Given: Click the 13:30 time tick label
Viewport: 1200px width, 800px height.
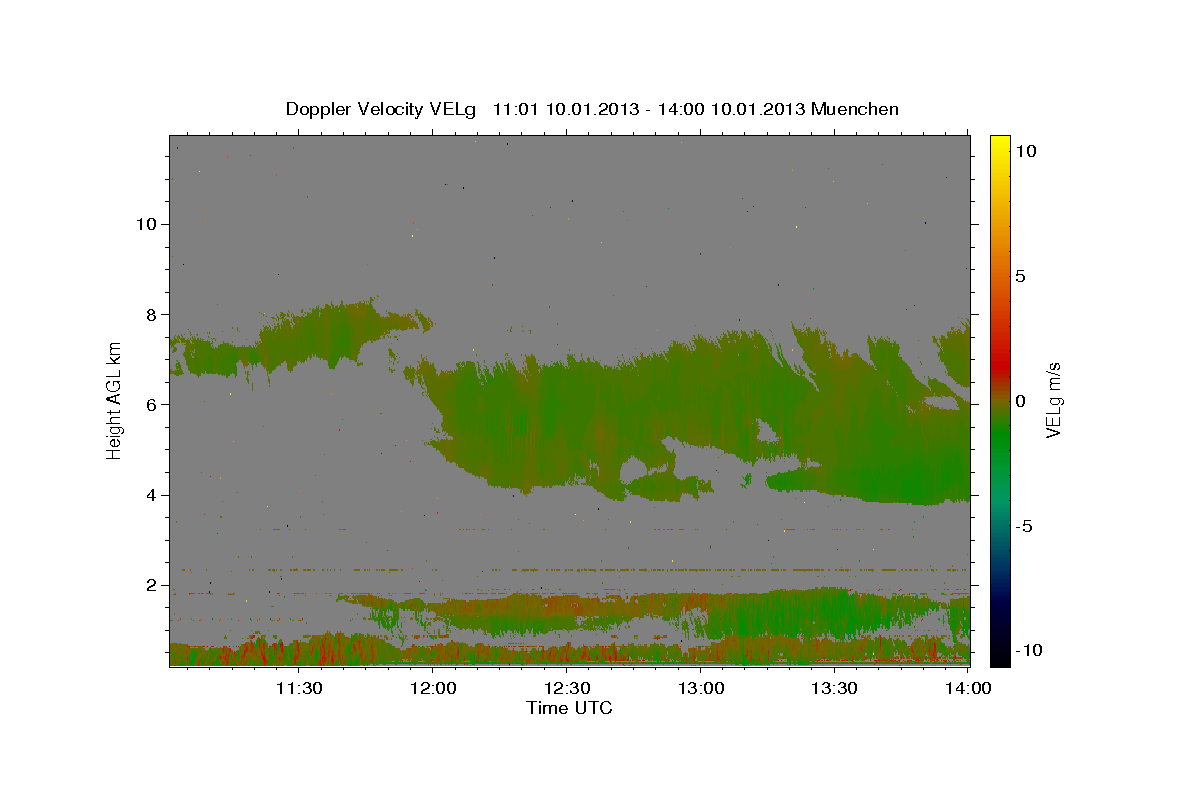Looking at the screenshot, I should tap(834, 688).
